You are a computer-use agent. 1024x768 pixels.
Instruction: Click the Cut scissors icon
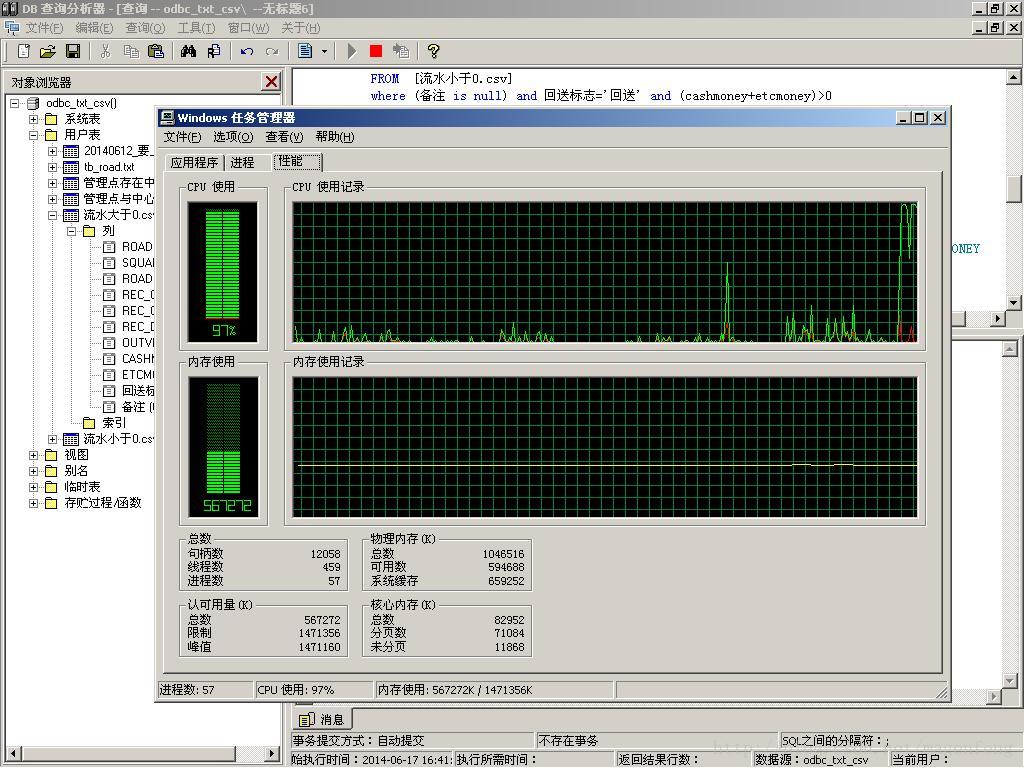[105, 51]
